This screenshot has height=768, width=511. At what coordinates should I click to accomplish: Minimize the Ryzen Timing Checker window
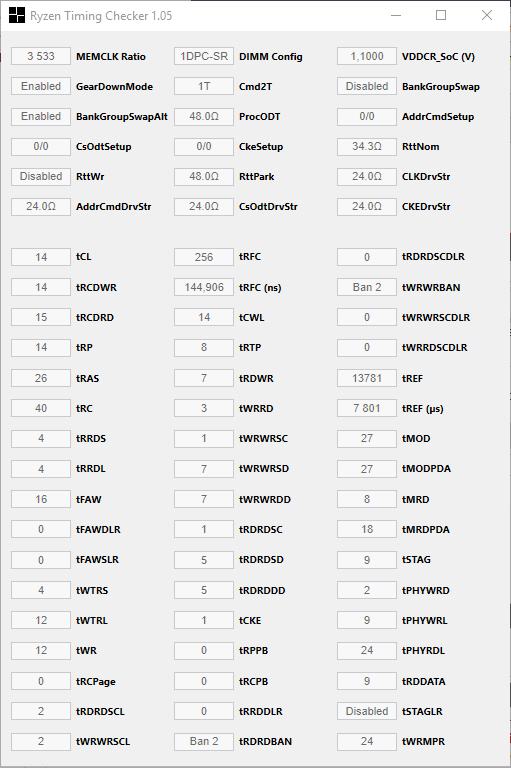click(396, 15)
